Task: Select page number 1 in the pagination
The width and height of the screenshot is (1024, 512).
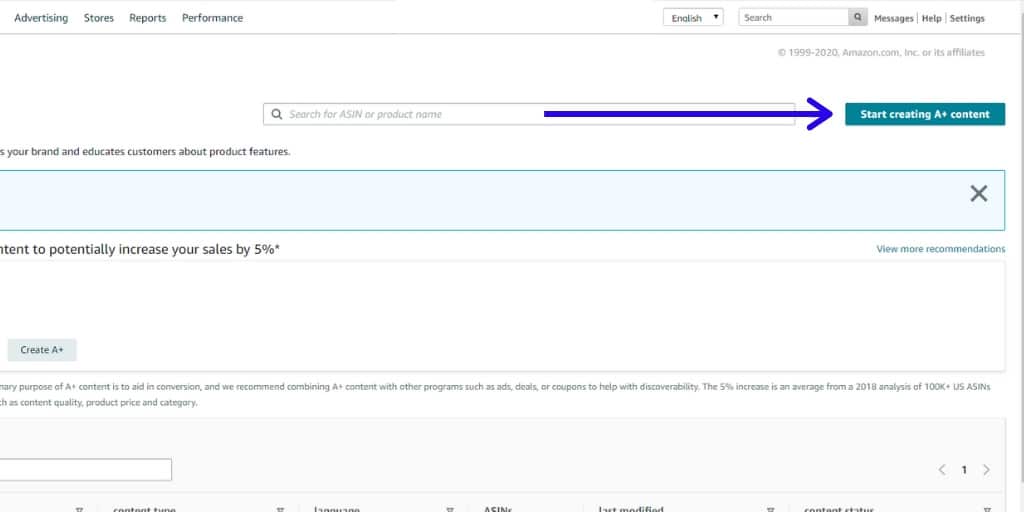Action: (964, 470)
